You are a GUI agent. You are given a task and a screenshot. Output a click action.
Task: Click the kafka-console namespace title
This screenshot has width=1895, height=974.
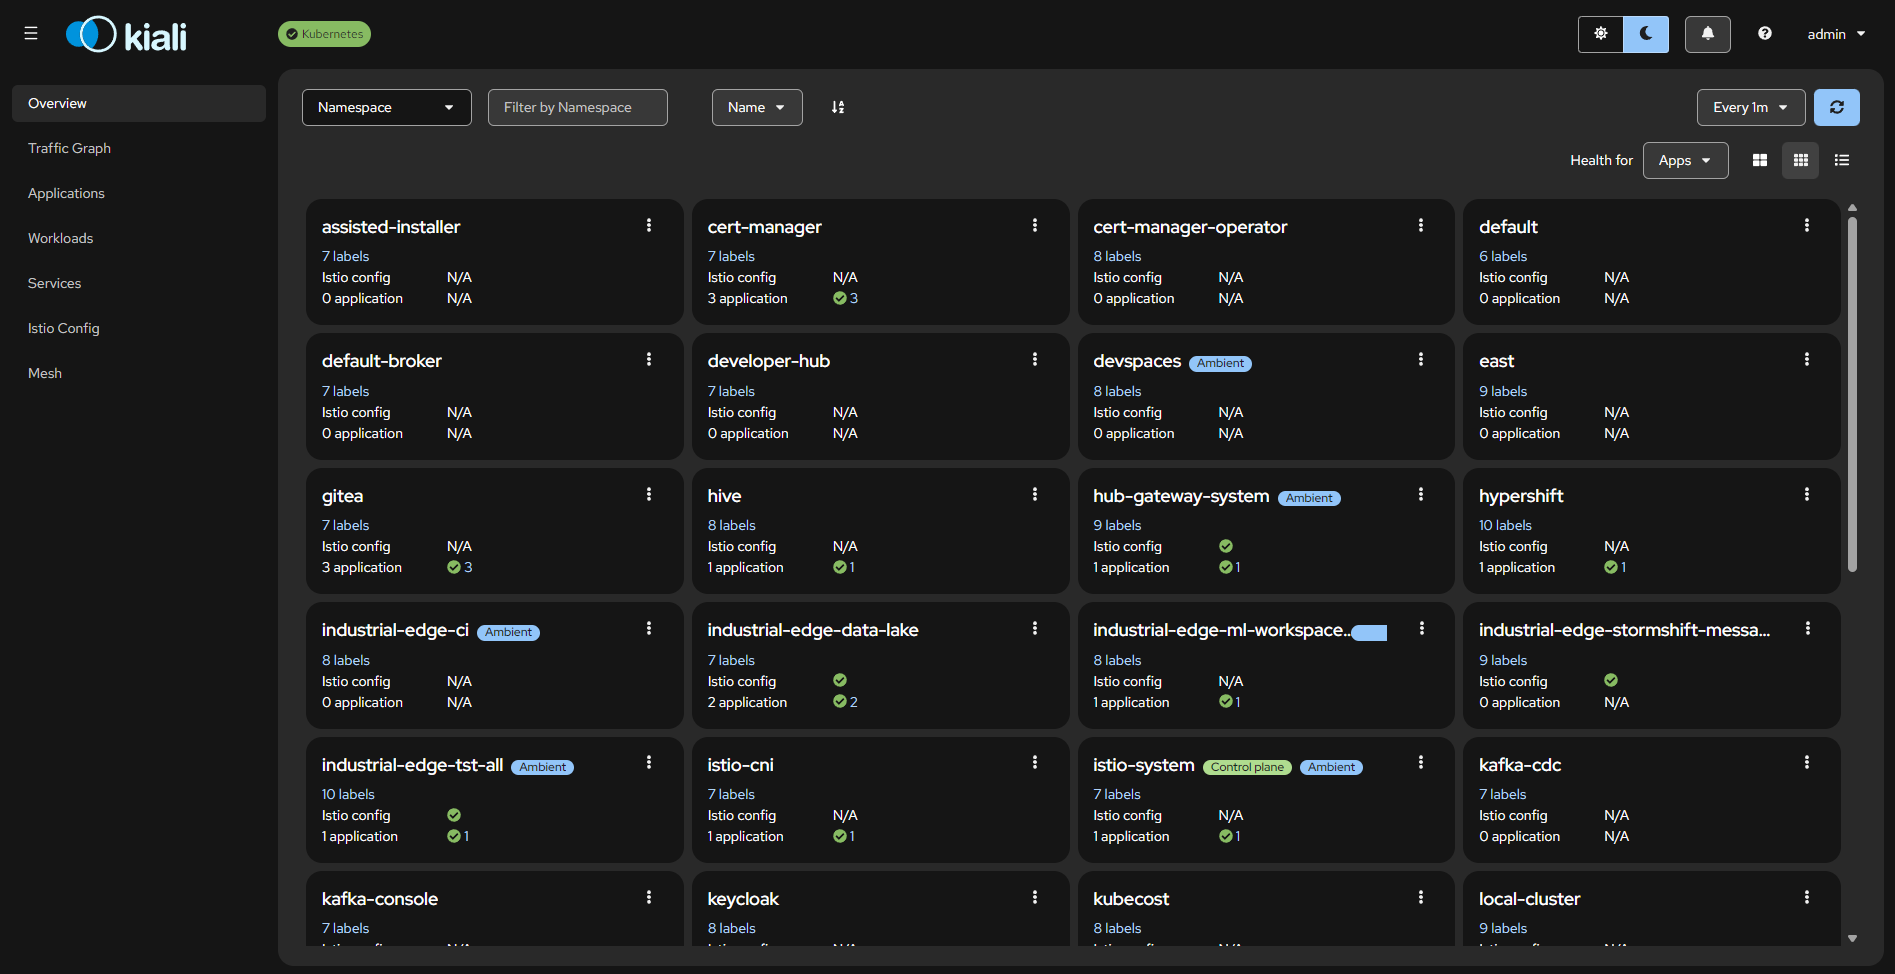pos(380,899)
